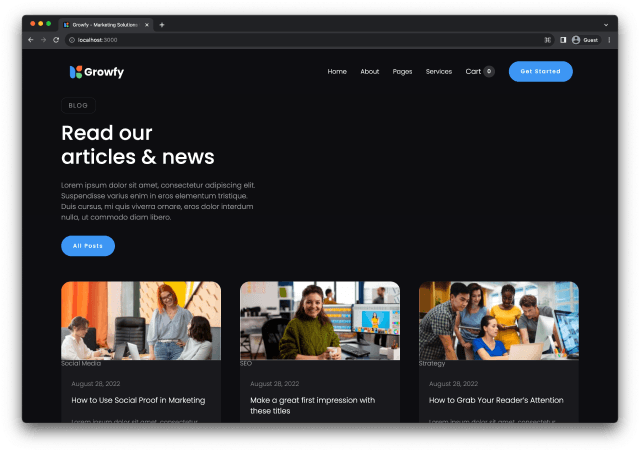
Task: Open browser three-dot menu
Action: pyautogui.click(x=609, y=40)
